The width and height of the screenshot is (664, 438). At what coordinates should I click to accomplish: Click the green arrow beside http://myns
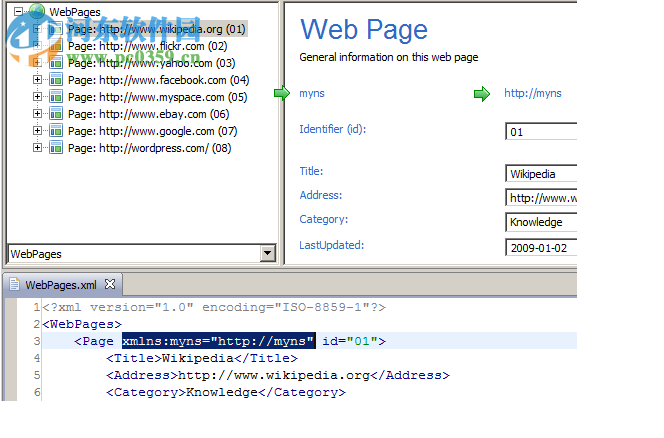(482, 94)
